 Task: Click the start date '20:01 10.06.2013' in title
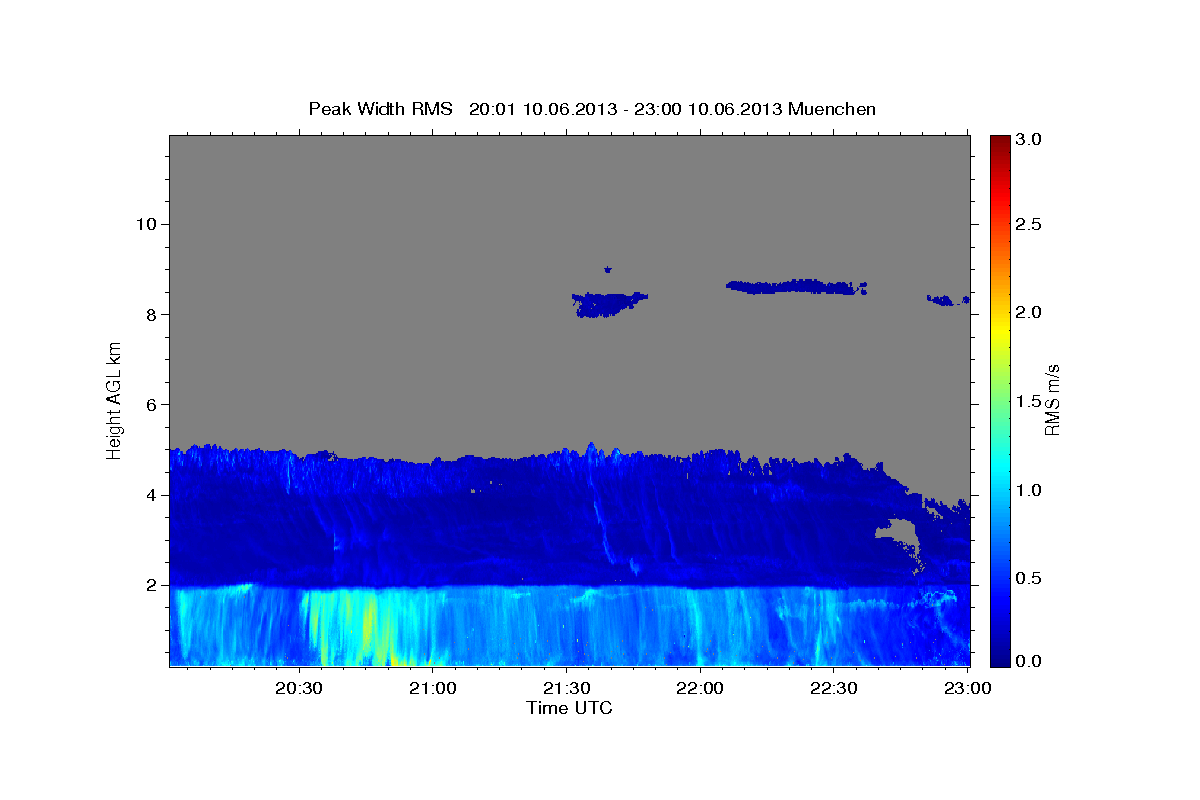(544, 108)
